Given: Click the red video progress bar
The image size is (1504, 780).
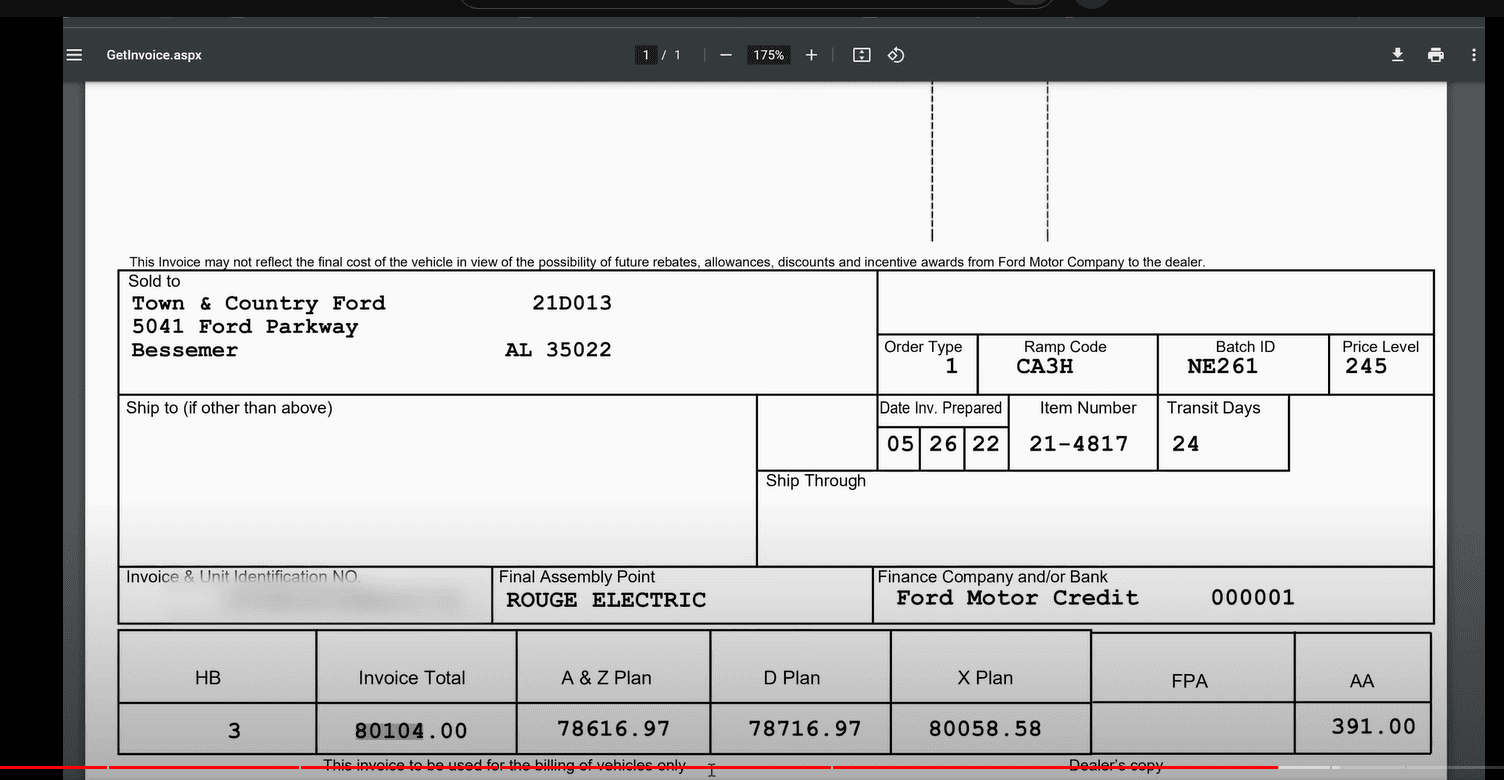Looking at the screenshot, I should 640,767.
